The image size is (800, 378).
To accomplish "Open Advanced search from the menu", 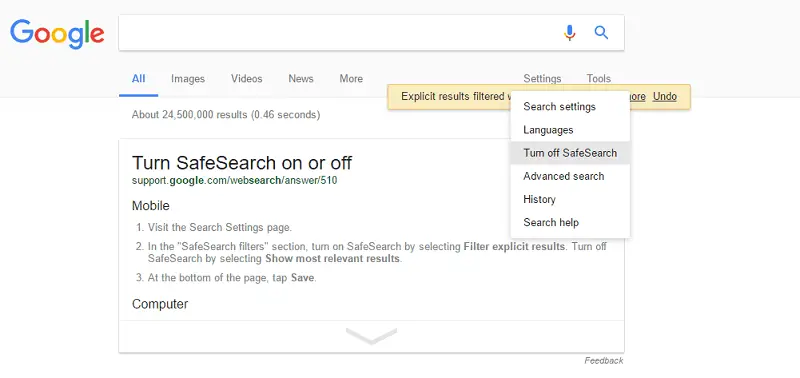I will pyautogui.click(x=570, y=176).
